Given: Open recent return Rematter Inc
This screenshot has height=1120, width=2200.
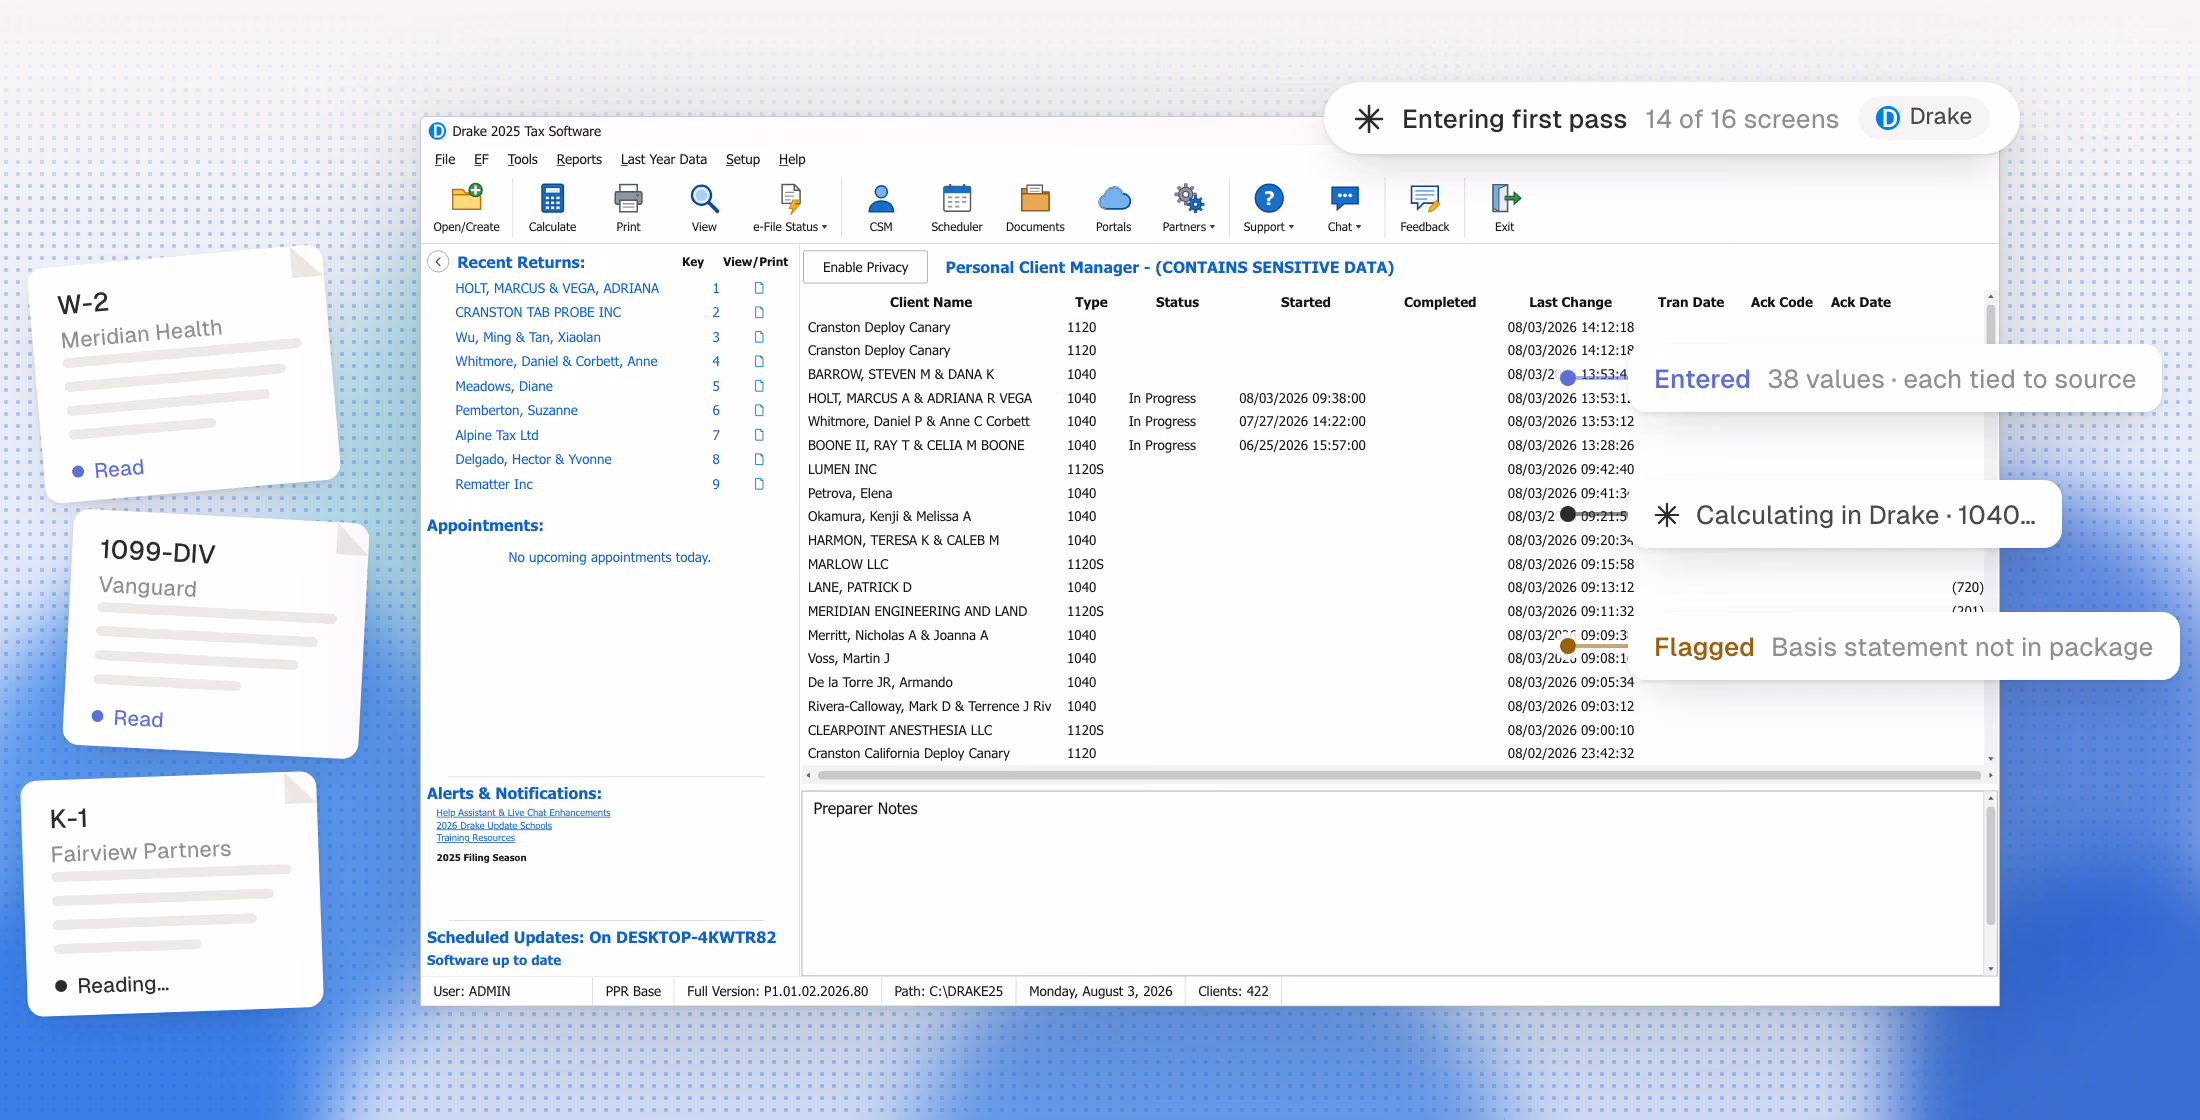Looking at the screenshot, I should [494, 484].
